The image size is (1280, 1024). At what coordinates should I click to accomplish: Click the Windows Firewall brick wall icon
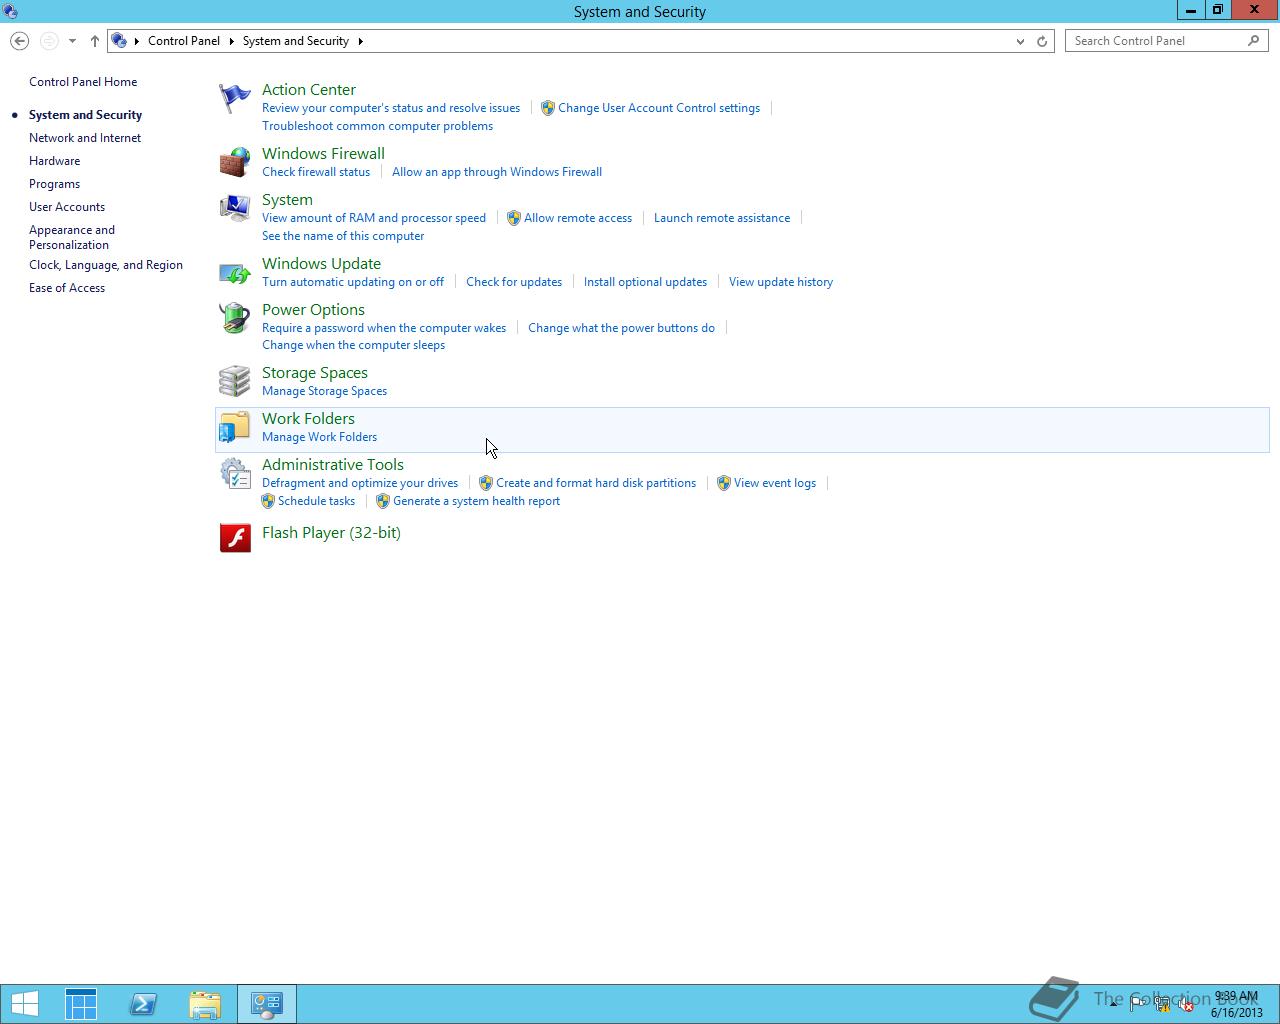[x=235, y=162]
